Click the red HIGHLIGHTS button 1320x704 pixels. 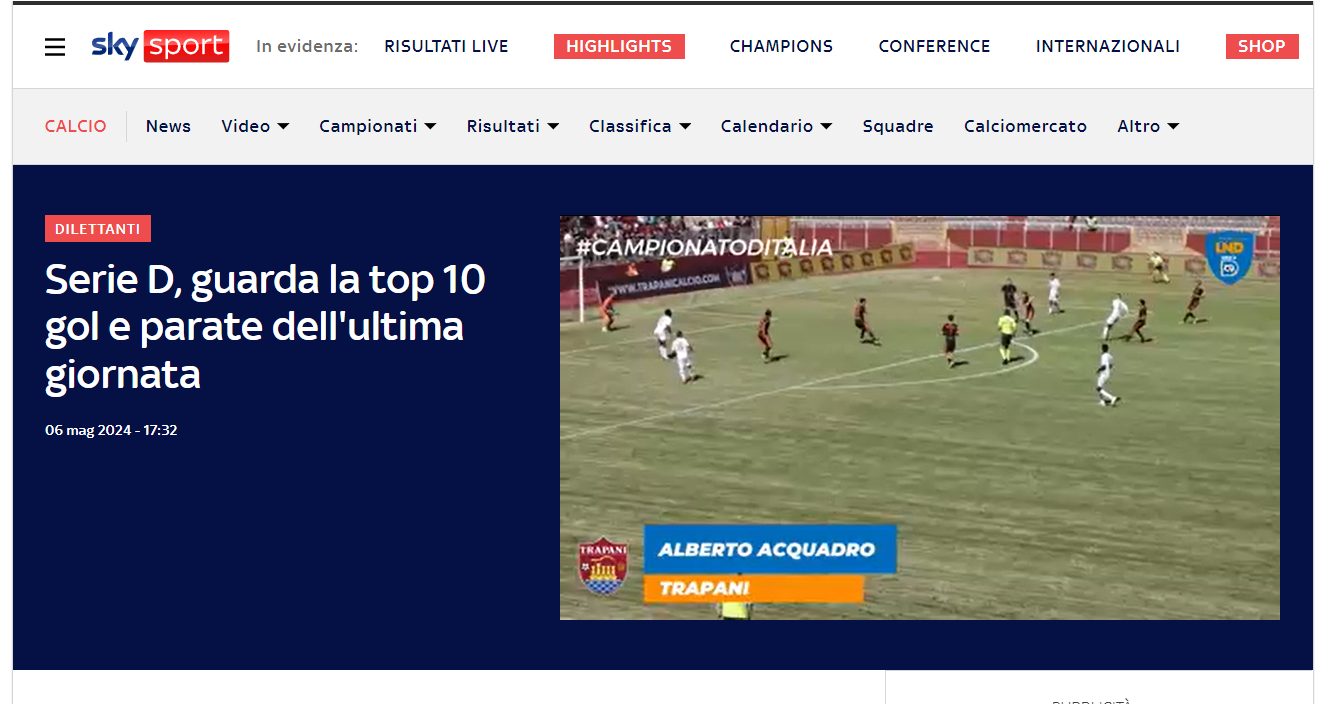[x=619, y=46]
